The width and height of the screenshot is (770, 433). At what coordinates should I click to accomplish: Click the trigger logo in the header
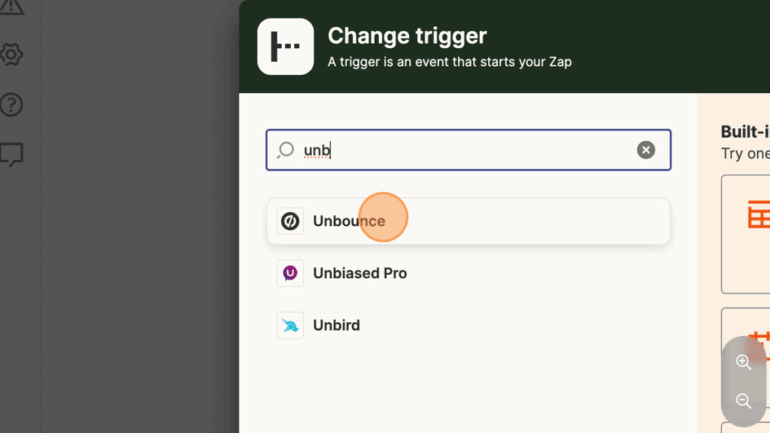click(x=285, y=47)
